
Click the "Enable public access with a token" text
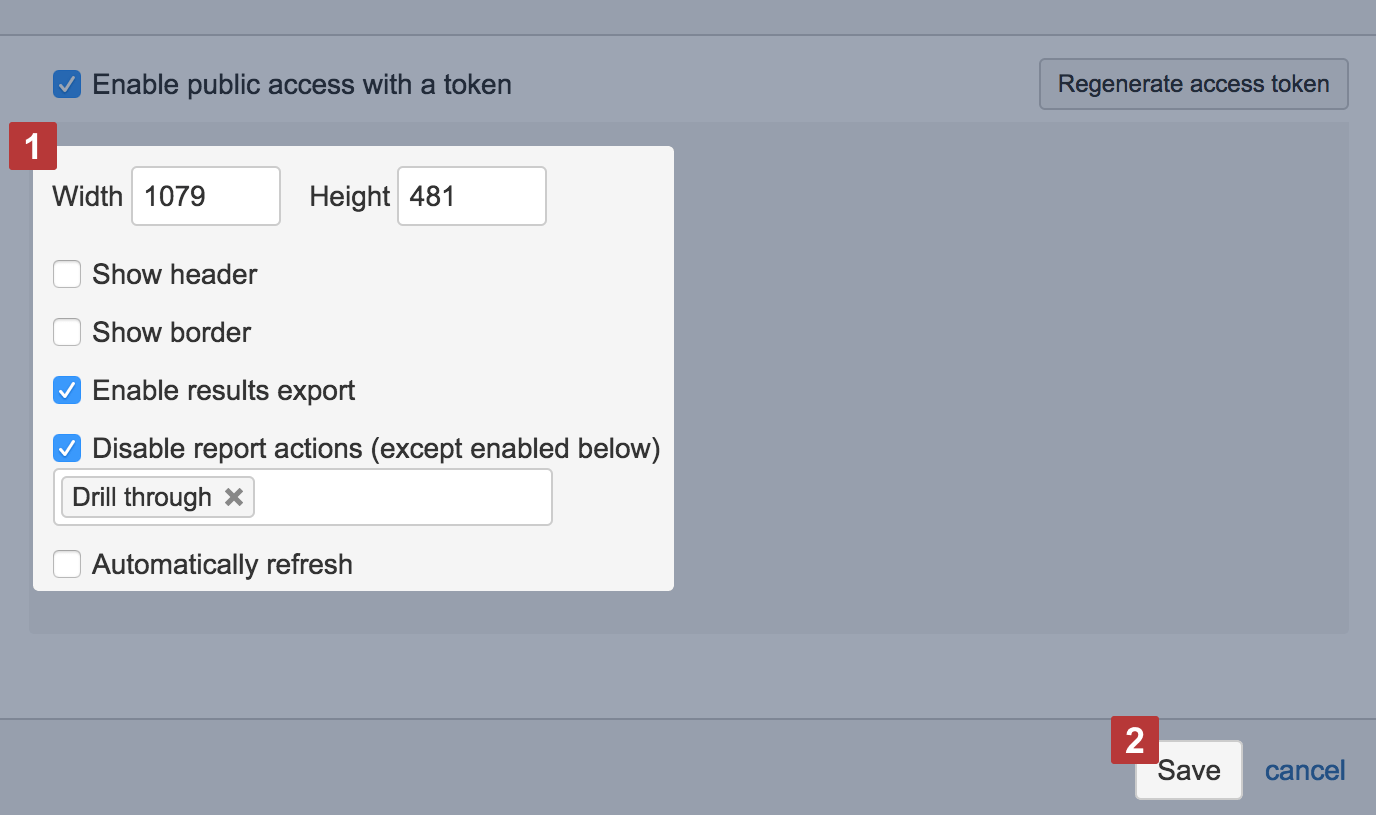pos(302,84)
